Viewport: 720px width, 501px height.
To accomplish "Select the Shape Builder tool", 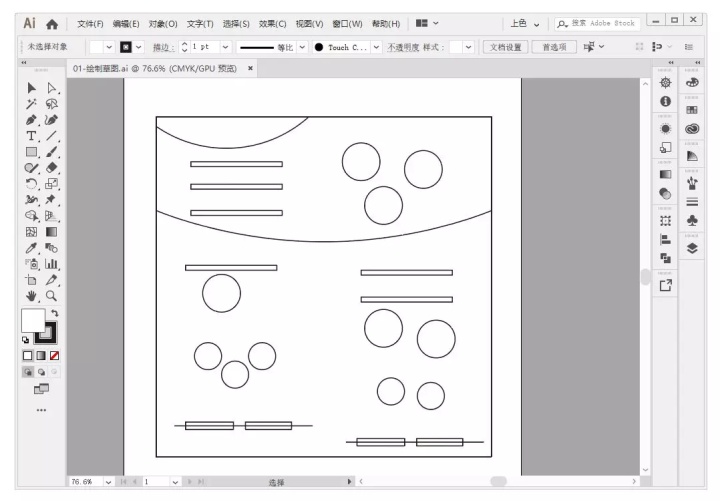I will 31,216.
